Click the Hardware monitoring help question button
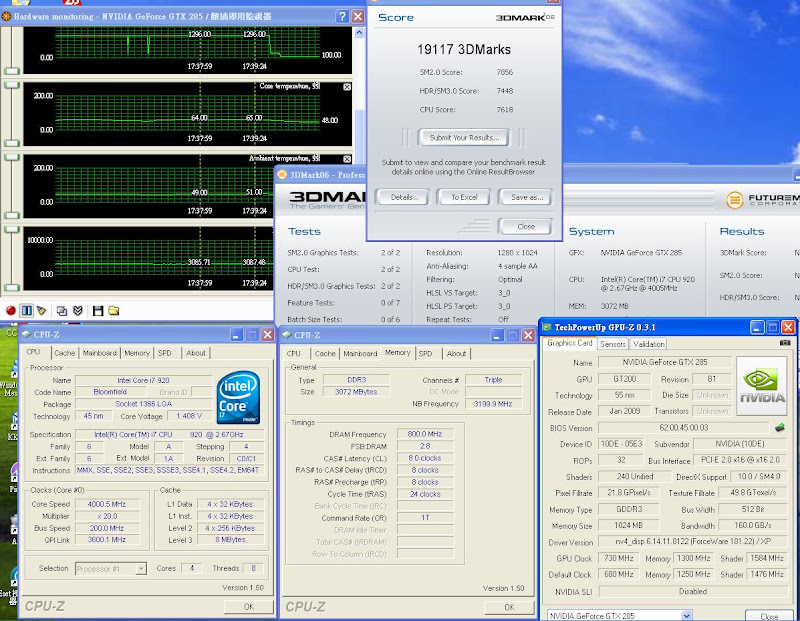The width and height of the screenshot is (800, 621). point(343,16)
